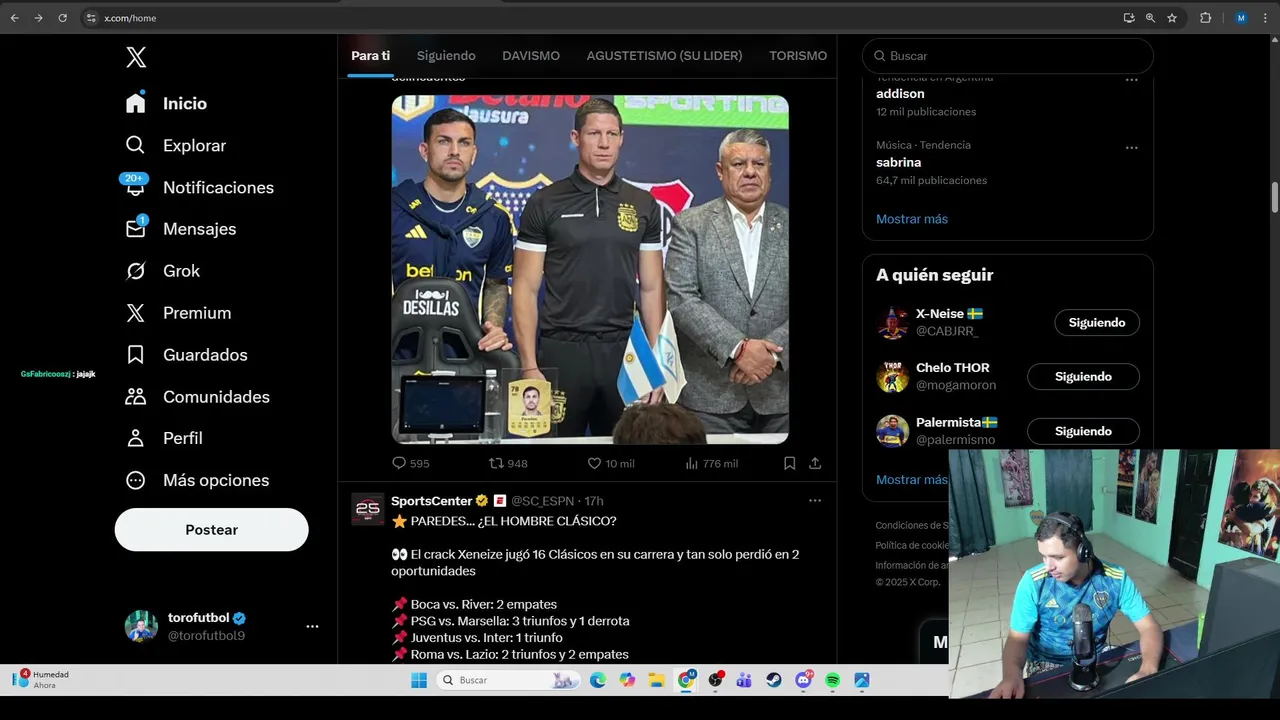Reply to the post with 595 comments

(x=410, y=463)
